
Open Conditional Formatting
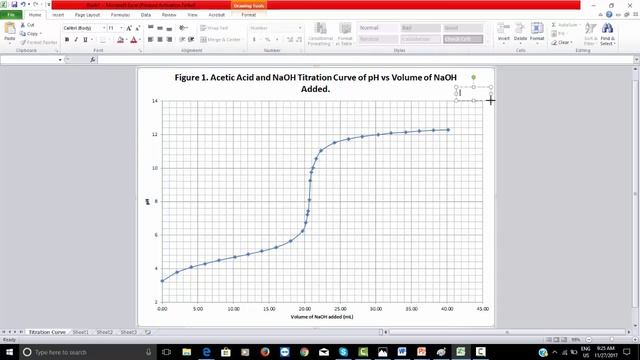point(320,34)
